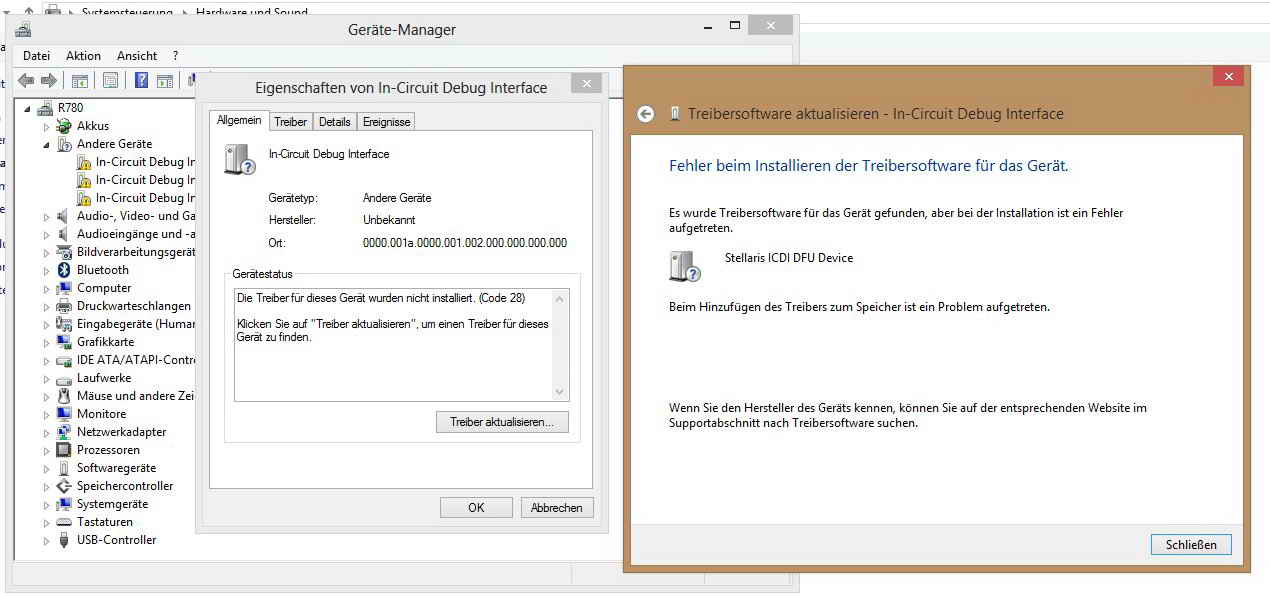Open the Aktion menu
Viewport: 1270px width, 596px height.
point(83,56)
